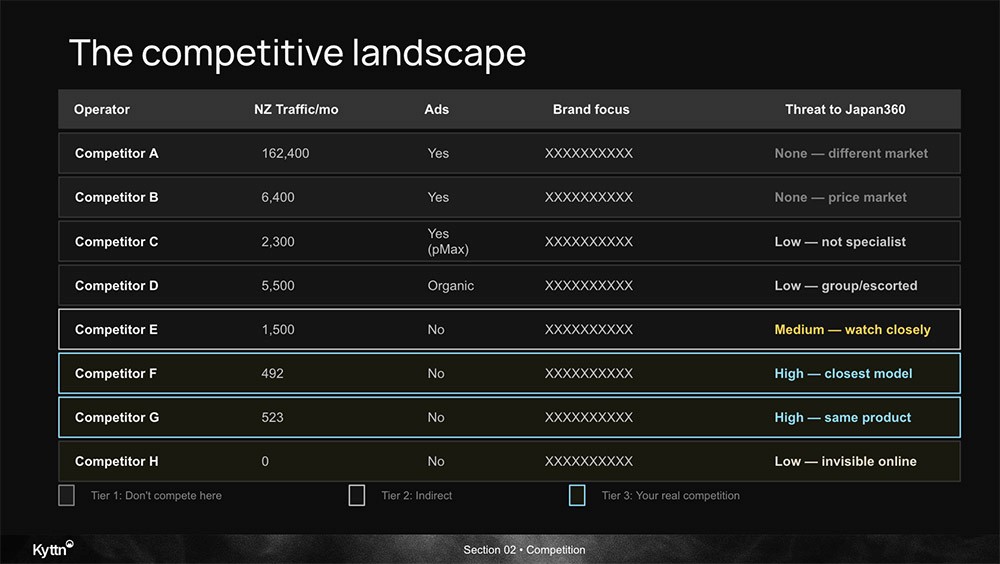Click the 'Tier 3: Your real competition' label
This screenshot has height=564, width=1000.
pos(671,496)
